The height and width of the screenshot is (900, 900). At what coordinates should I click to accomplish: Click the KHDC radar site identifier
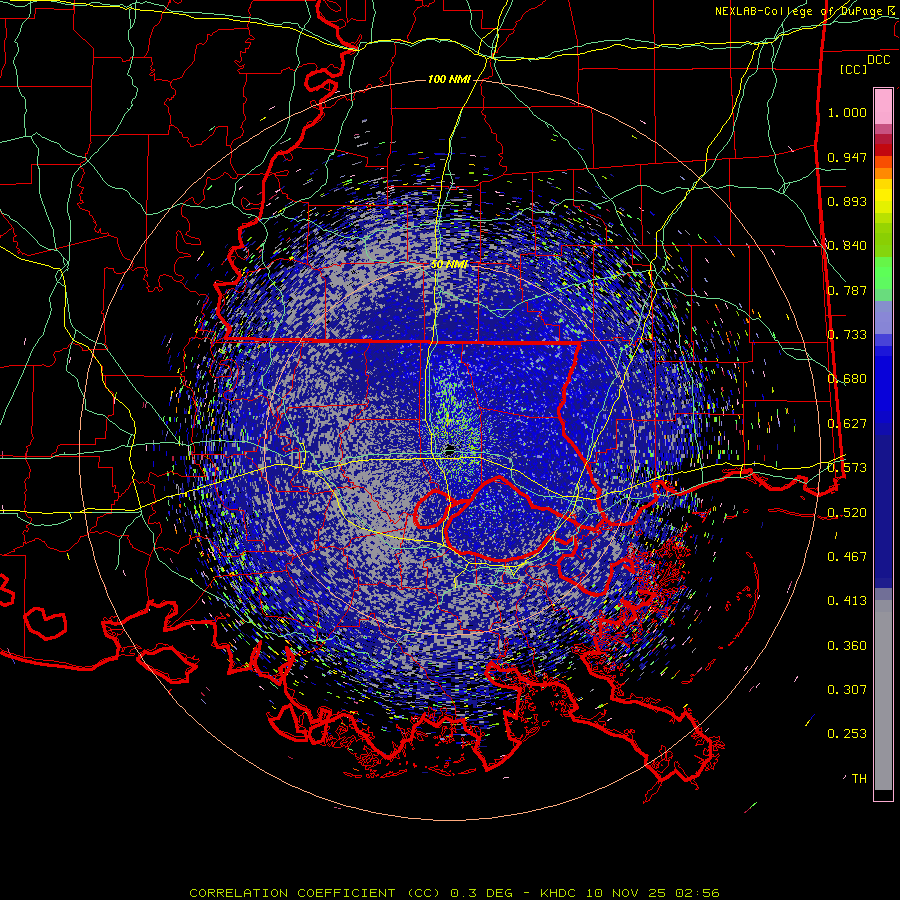560,893
